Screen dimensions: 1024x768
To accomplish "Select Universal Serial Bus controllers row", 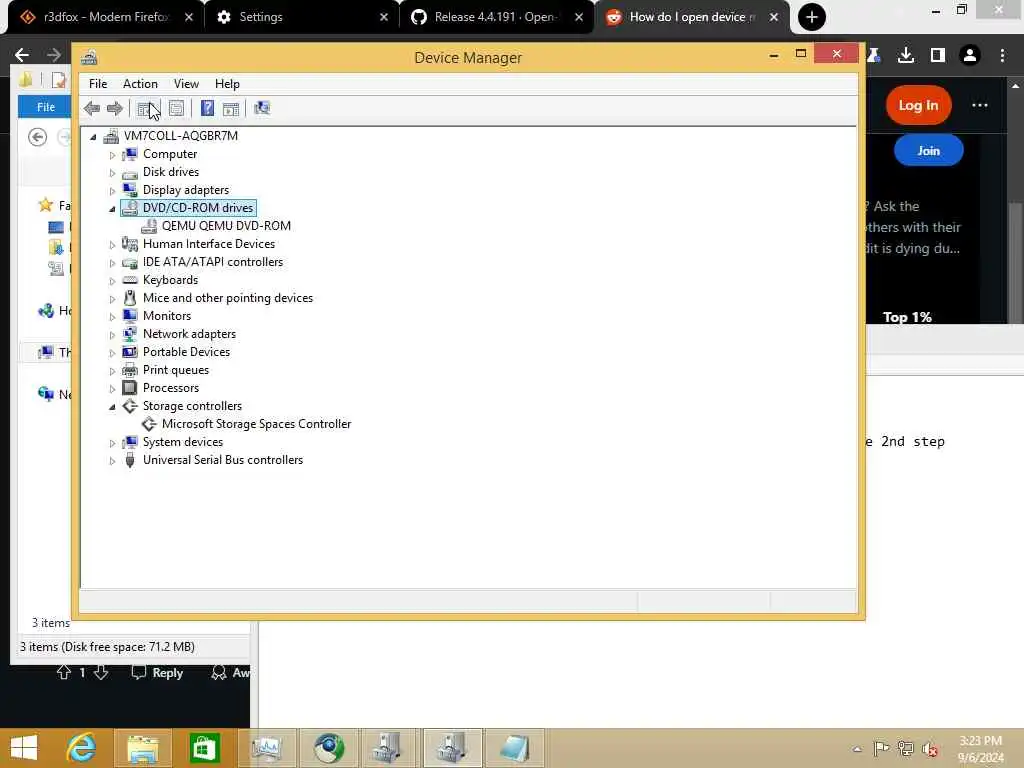I will [x=223, y=460].
